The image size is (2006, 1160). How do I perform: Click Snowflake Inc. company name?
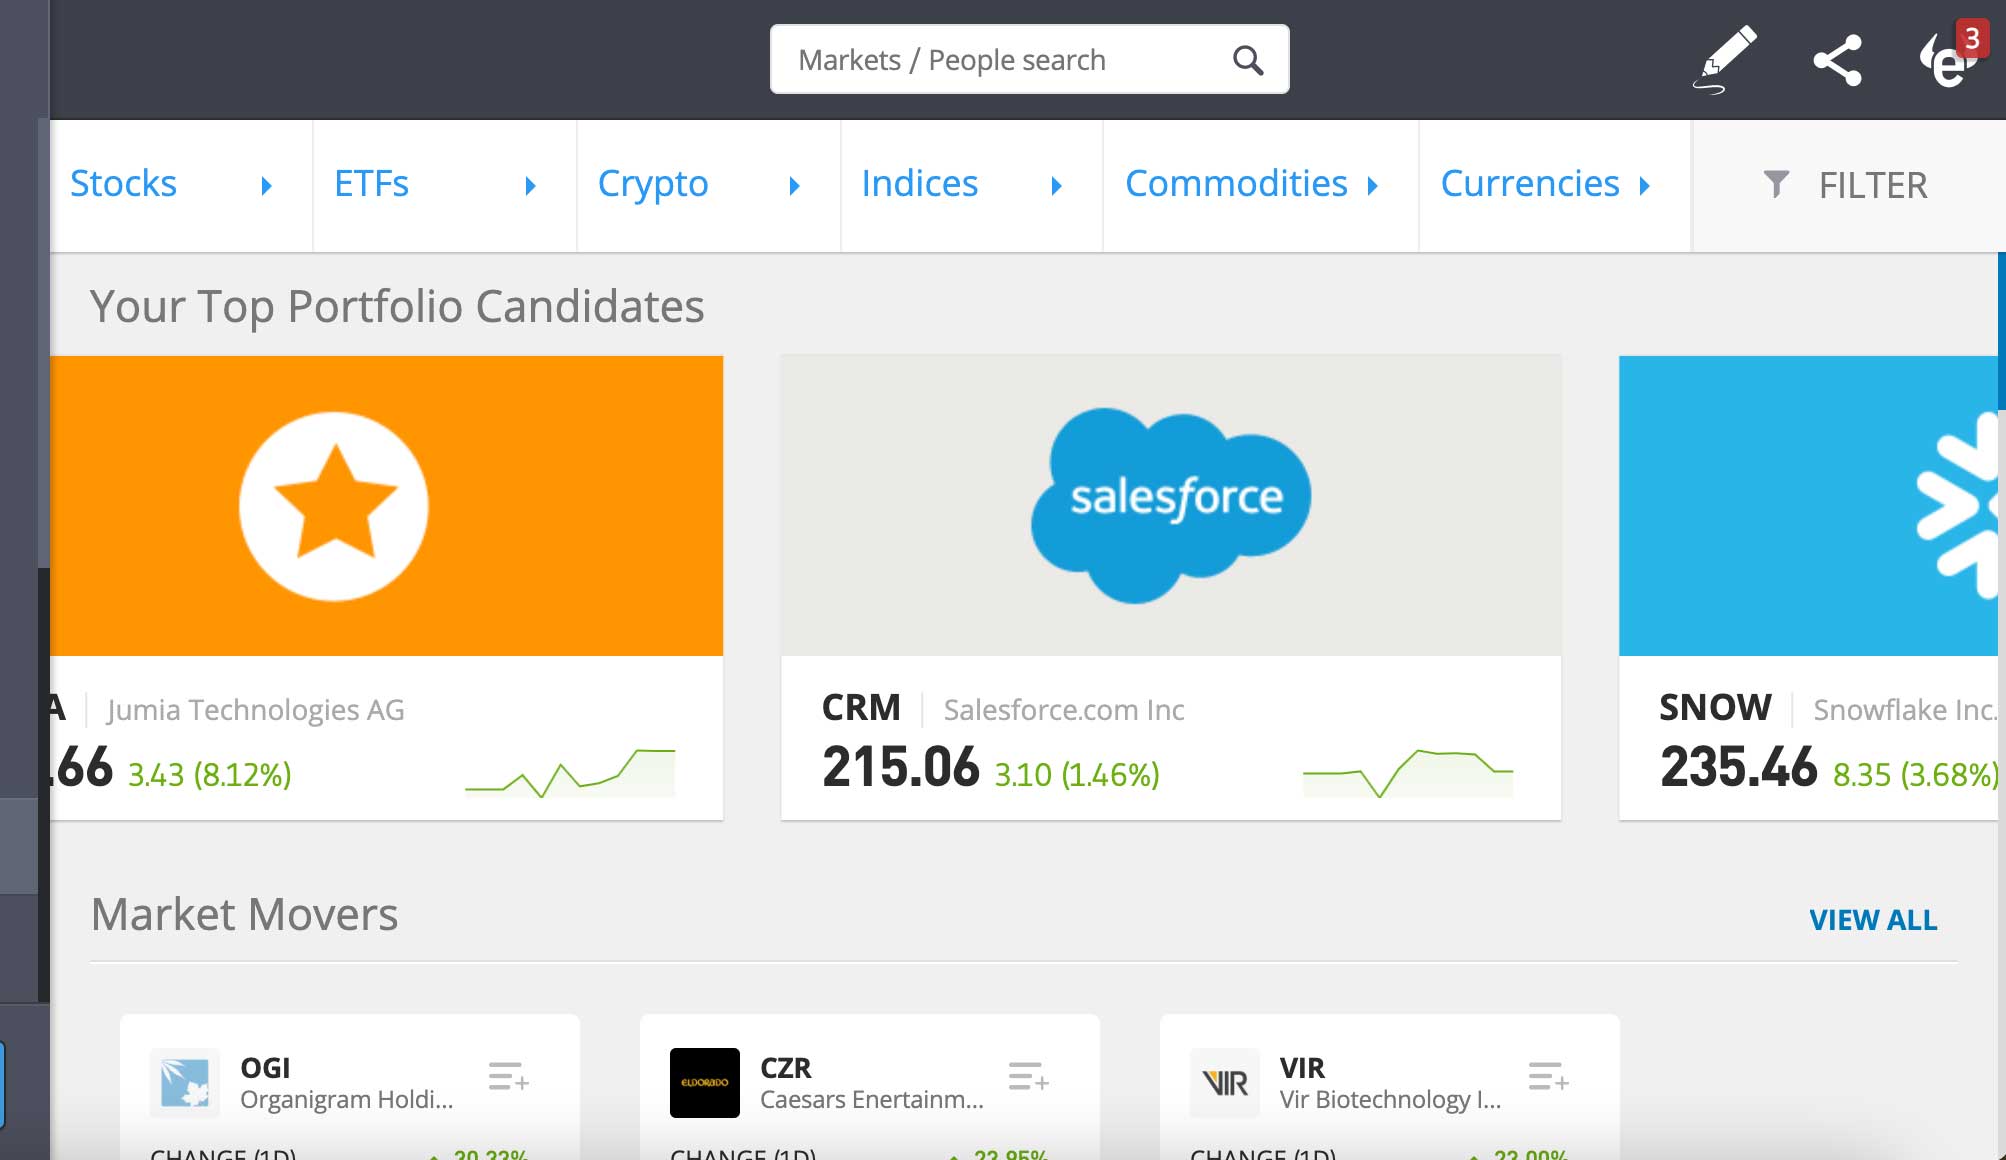[1905, 710]
